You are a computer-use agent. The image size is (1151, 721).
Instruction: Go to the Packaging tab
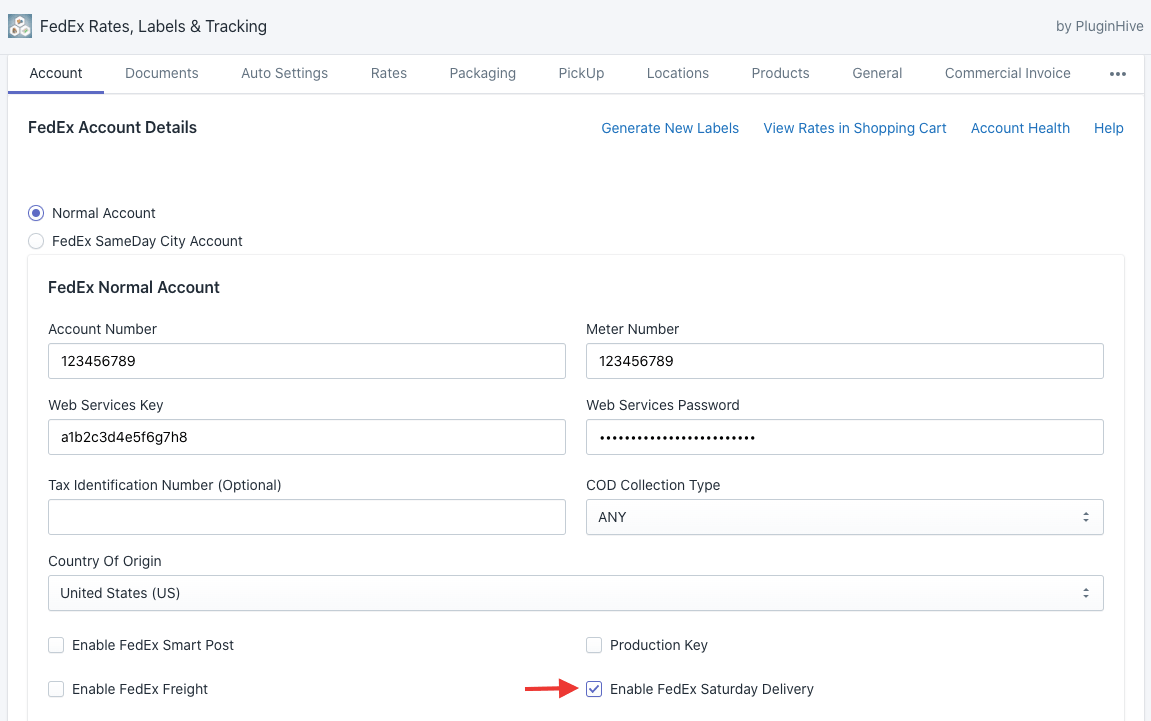click(483, 73)
